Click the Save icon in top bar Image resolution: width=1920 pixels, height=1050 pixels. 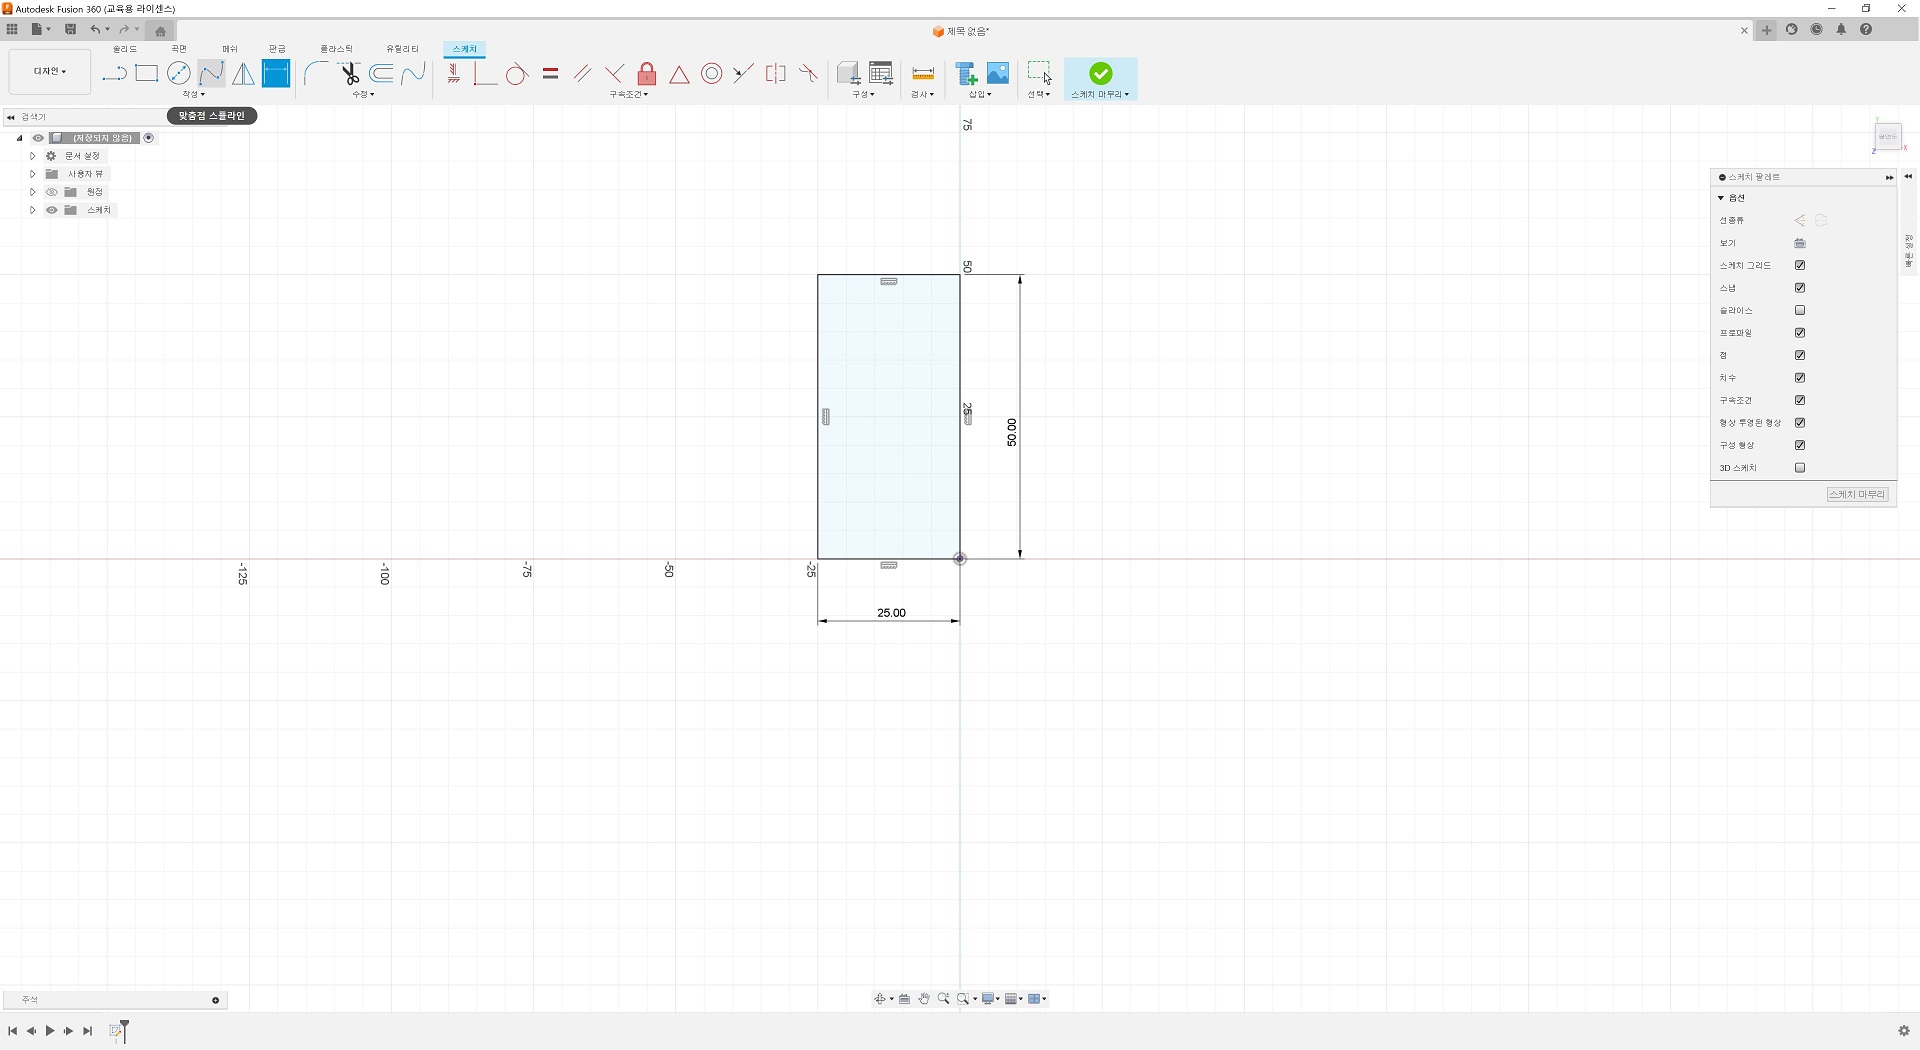click(70, 29)
